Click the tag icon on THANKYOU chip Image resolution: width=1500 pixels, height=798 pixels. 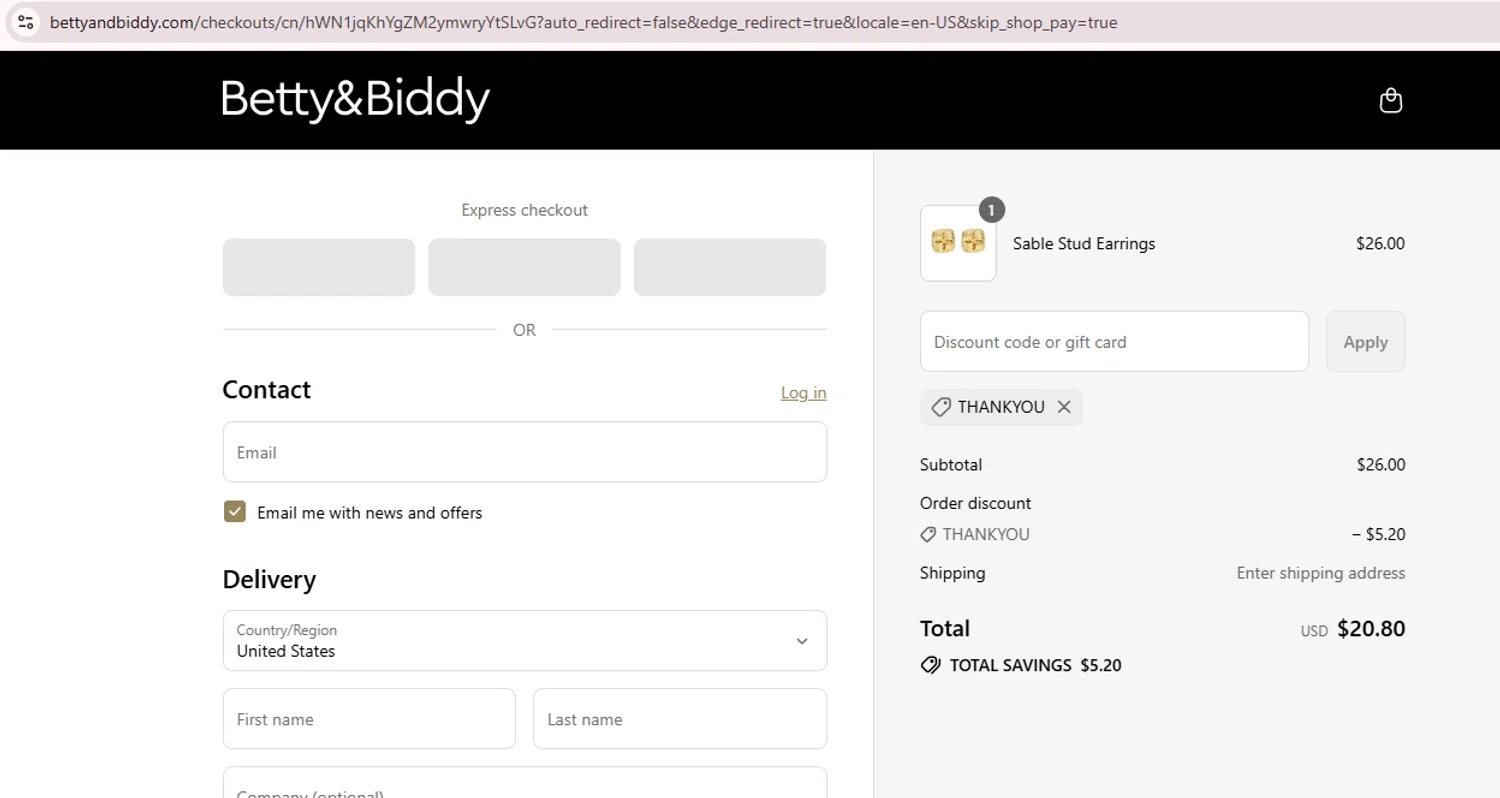coord(940,407)
